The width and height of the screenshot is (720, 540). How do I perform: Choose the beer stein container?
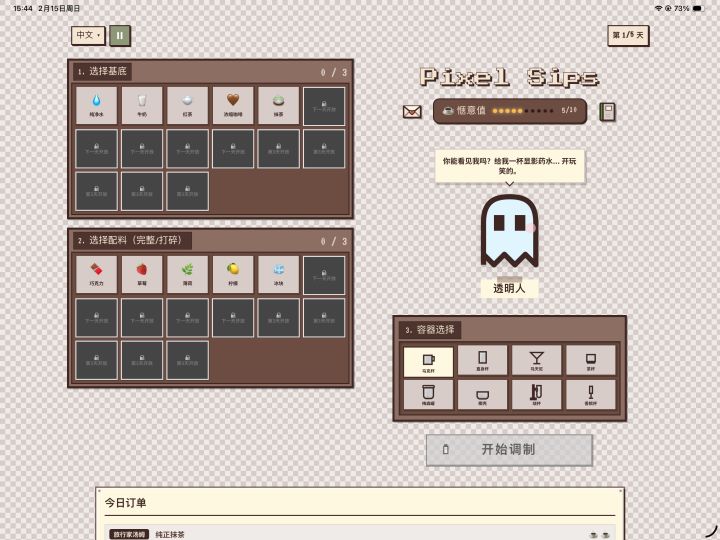coord(536,394)
